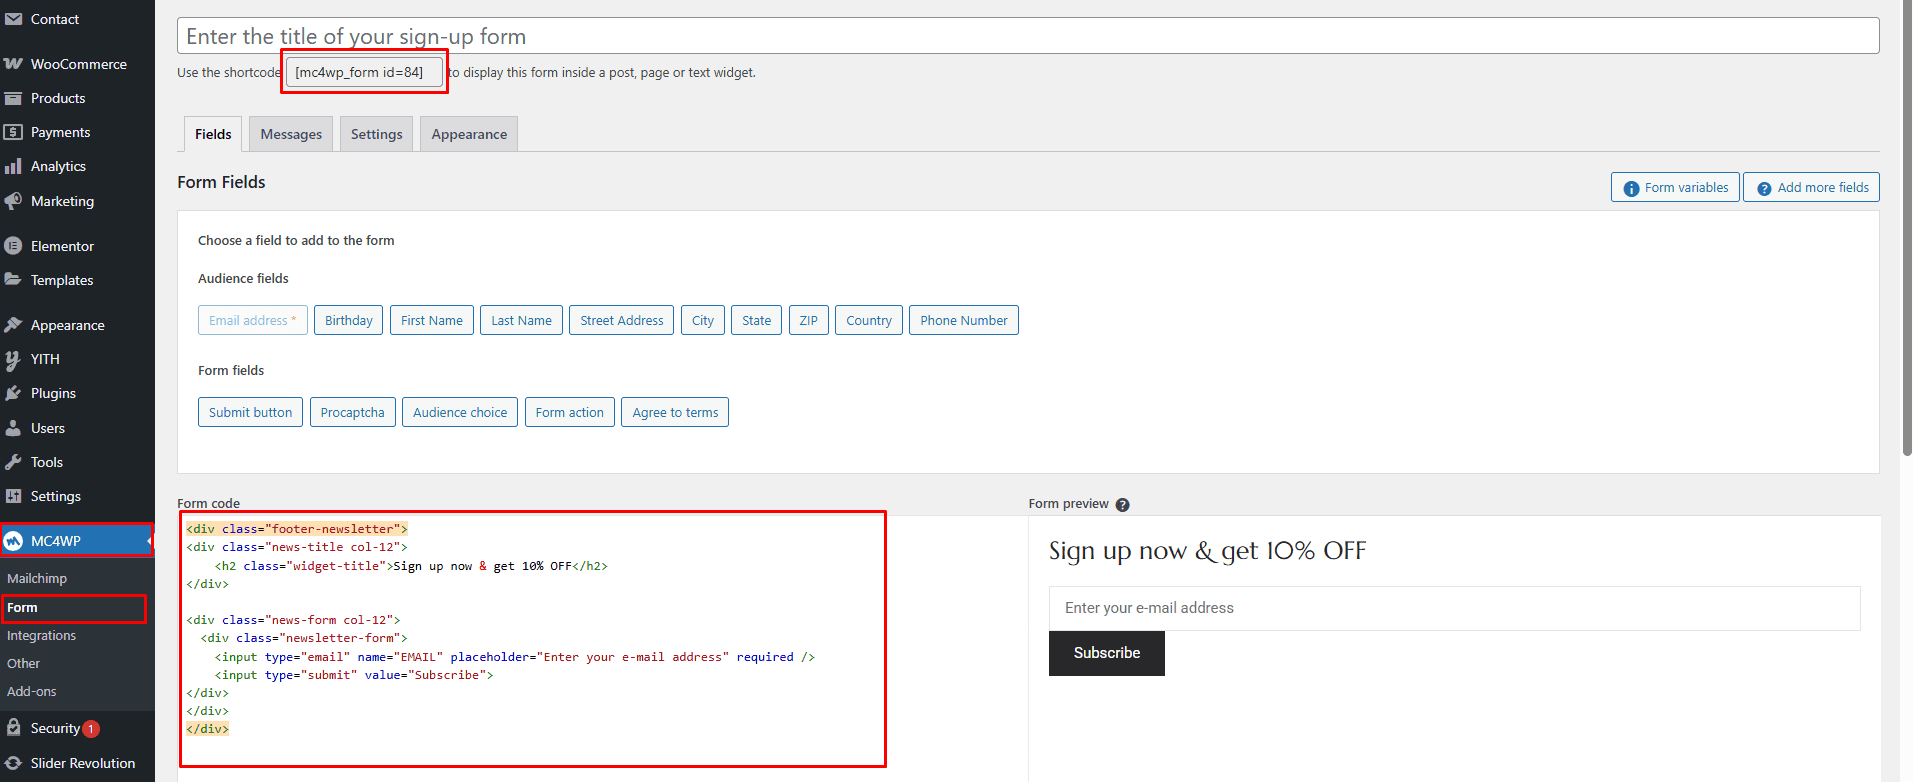Add the Birthday field
This screenshot has width=1913, height=782.
(x=348, y=320)
